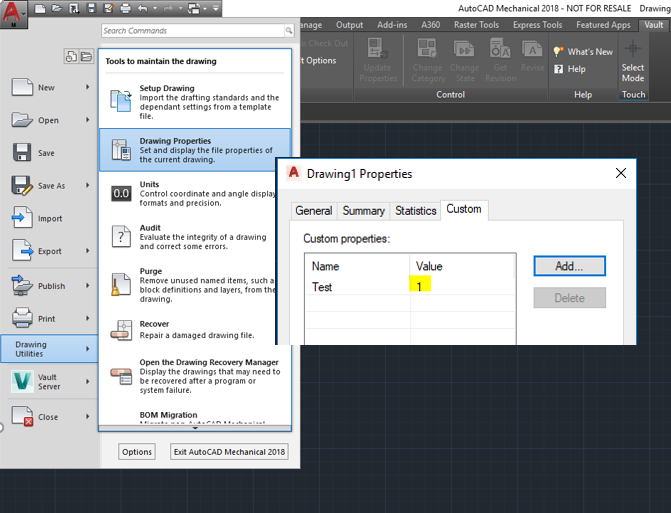
Task: Choose Audit from the tools list
Action: pyautogui.click(x=188, y=237)
